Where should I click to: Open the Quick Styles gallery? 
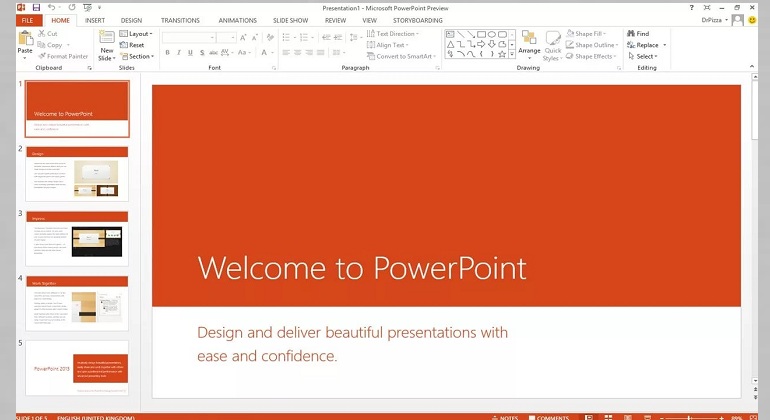[x=553, y=45]
